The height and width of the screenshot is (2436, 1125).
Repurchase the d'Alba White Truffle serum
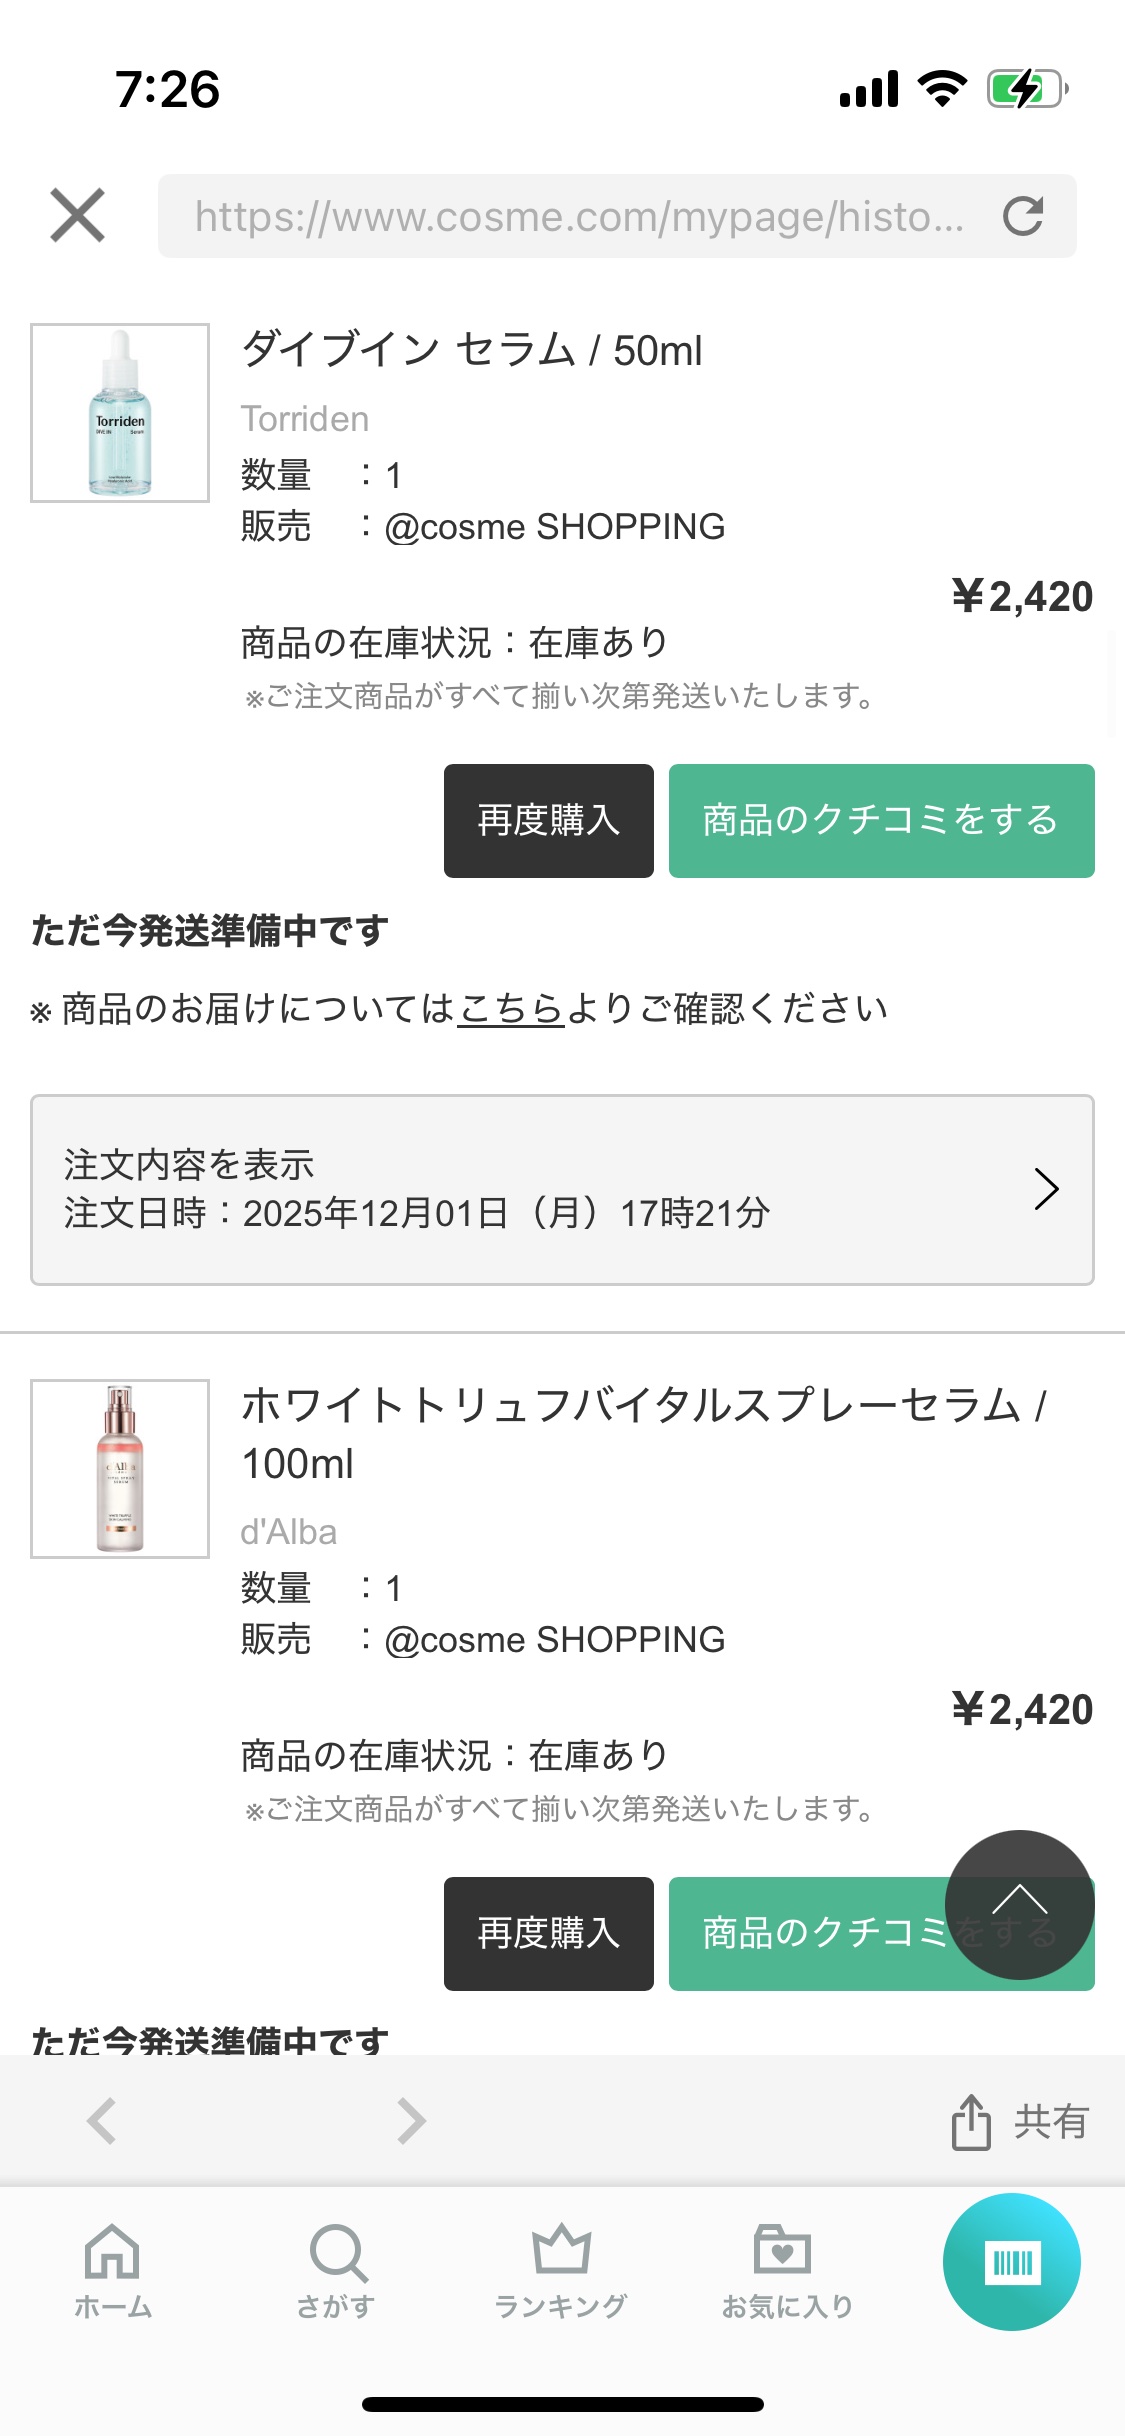click(548, 1934)
